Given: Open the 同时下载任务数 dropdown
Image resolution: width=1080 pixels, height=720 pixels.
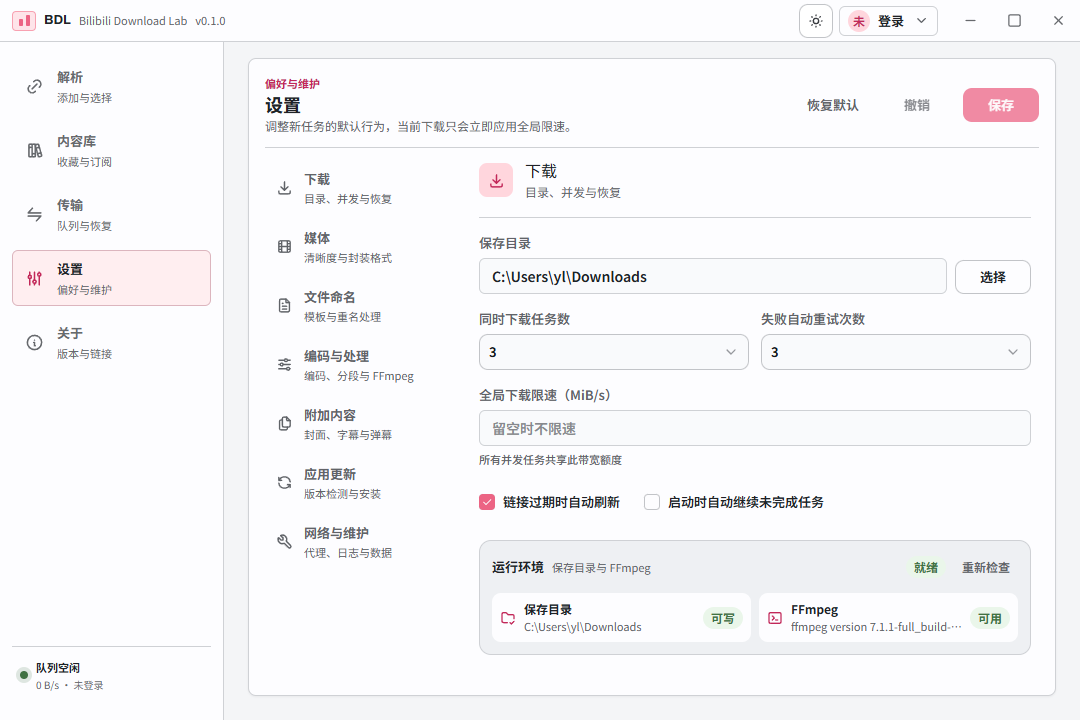Looking at the screenshot, I should tap(614, 352).
